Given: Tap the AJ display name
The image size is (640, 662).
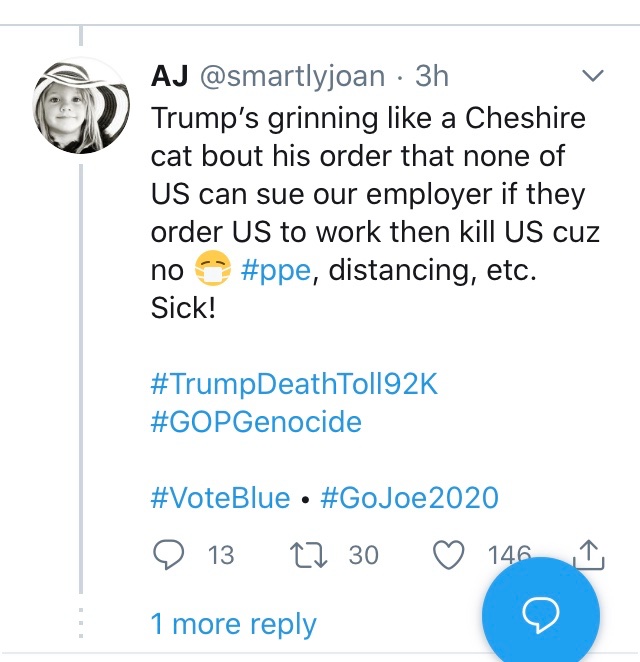Looking at the screenshot, I should coord(170,77).
